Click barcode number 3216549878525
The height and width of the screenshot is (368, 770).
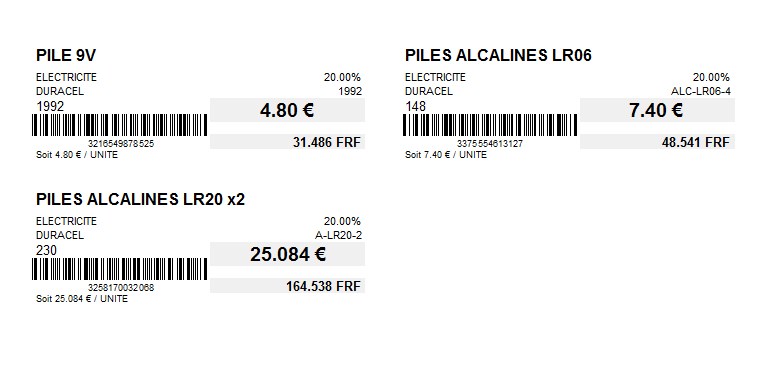click(x=121, y=144)
